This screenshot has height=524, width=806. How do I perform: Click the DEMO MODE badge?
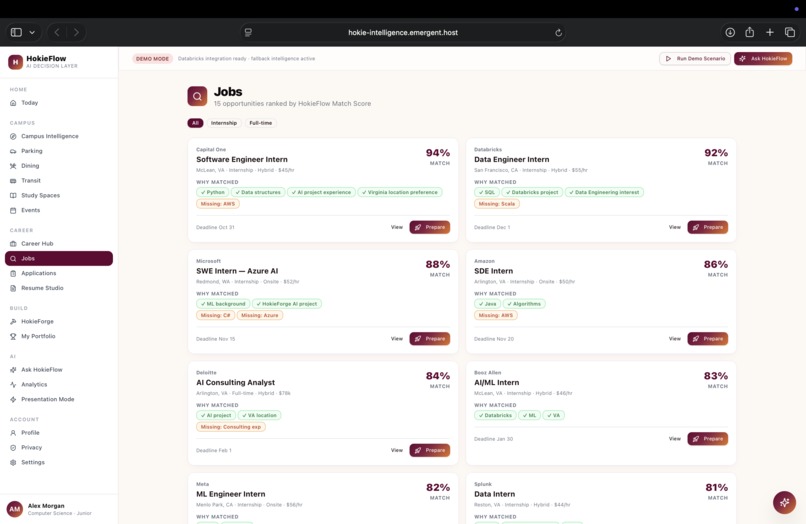[153, 59]
